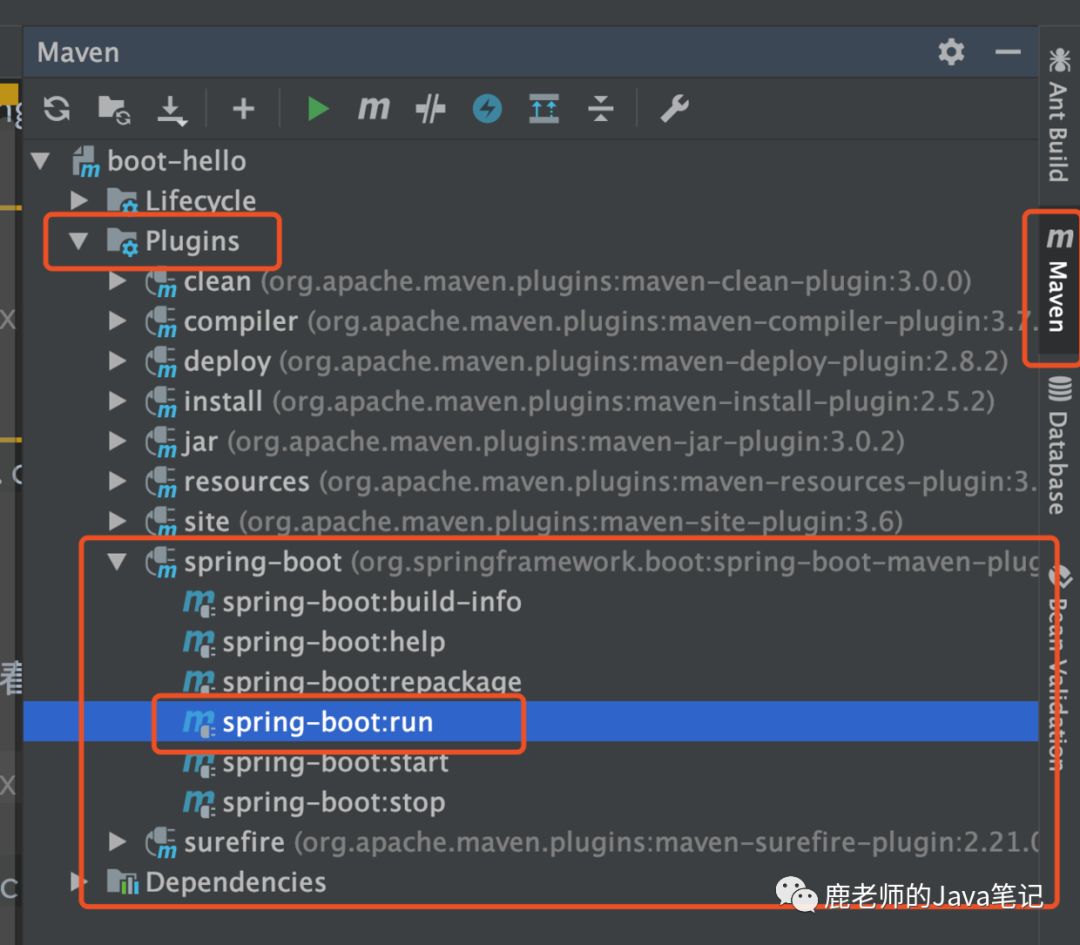Generate sources and update folders icon
1080x945 pixels.
coord(114,109)
